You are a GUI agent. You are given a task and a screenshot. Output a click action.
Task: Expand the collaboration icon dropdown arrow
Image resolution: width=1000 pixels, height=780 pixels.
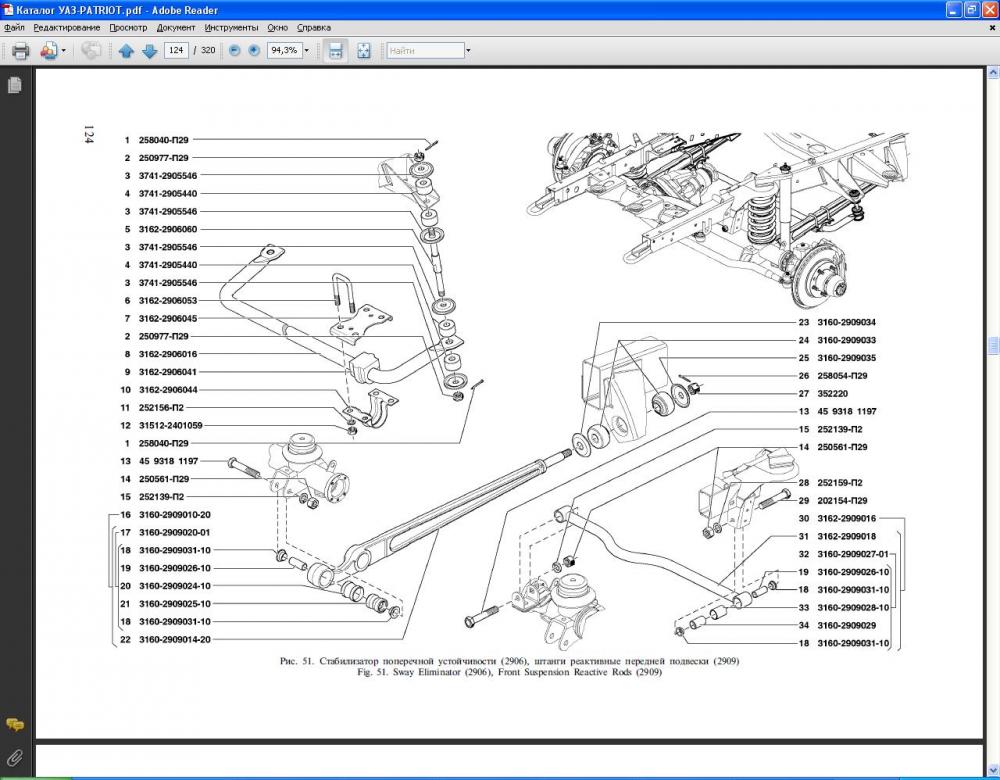[x=64, y=51]
